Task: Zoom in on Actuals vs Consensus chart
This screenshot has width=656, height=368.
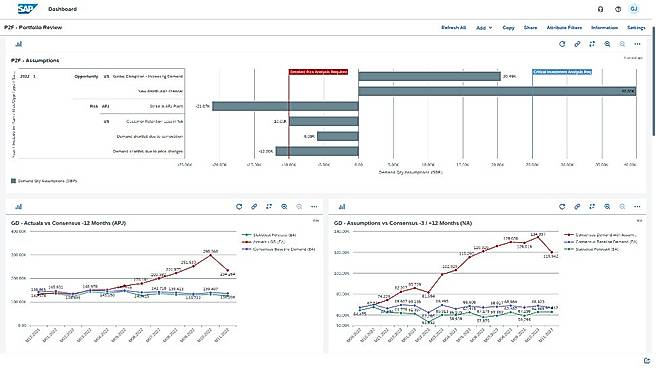Action: (284, 207)
